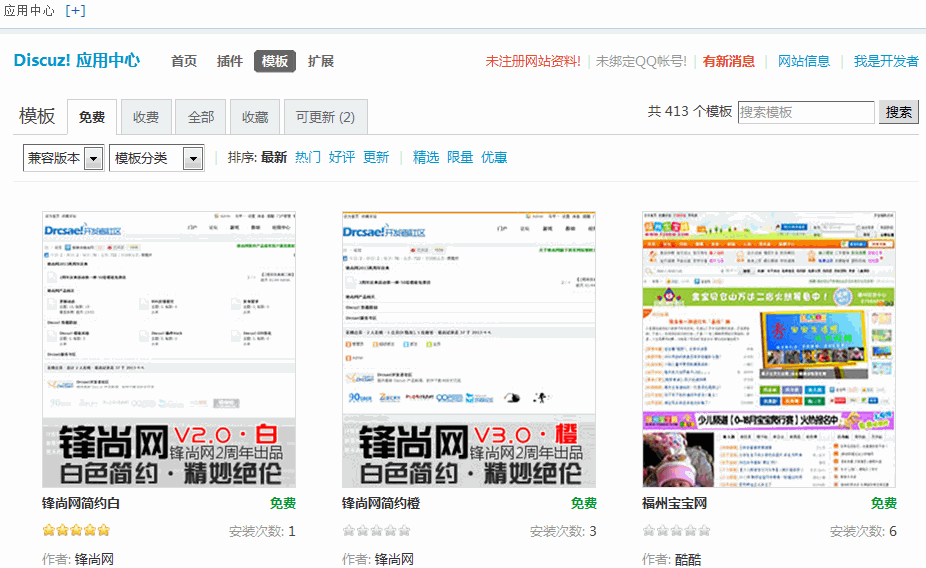The image size is (926, 568).
Task: Click the Discuz! 应用中心 logo
Action: [x=76, y=61]
